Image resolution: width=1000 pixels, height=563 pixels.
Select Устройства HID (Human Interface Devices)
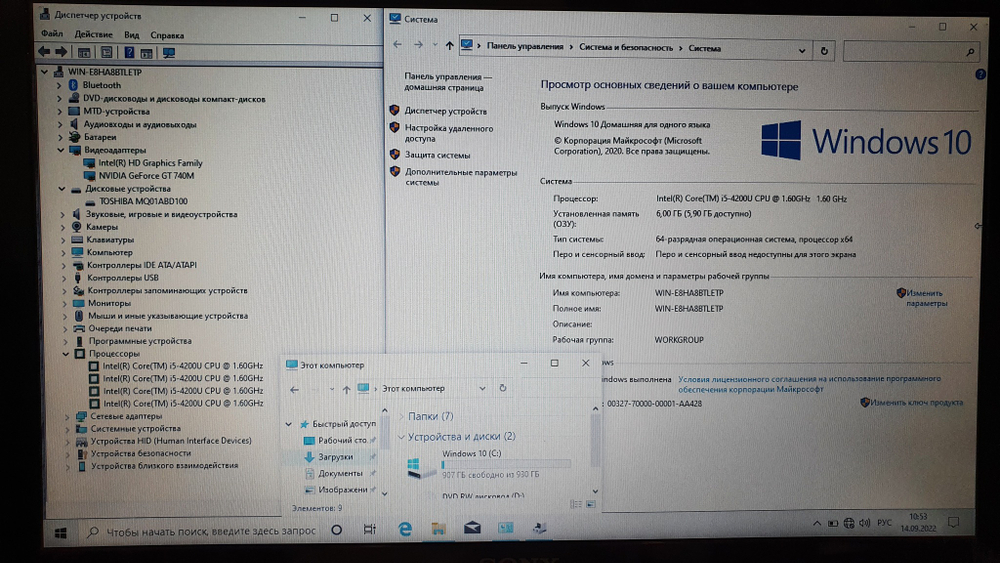pos(171,441)
